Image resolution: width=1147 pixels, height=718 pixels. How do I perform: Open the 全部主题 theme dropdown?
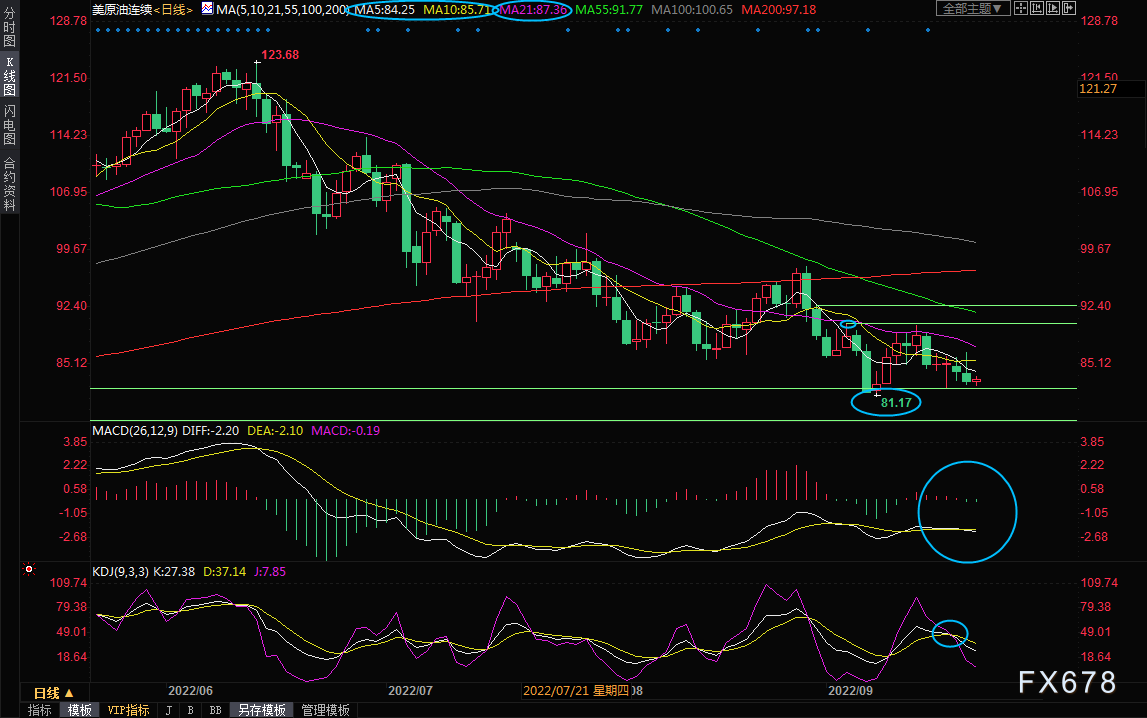pyautogui.click(x=972, y=9)
